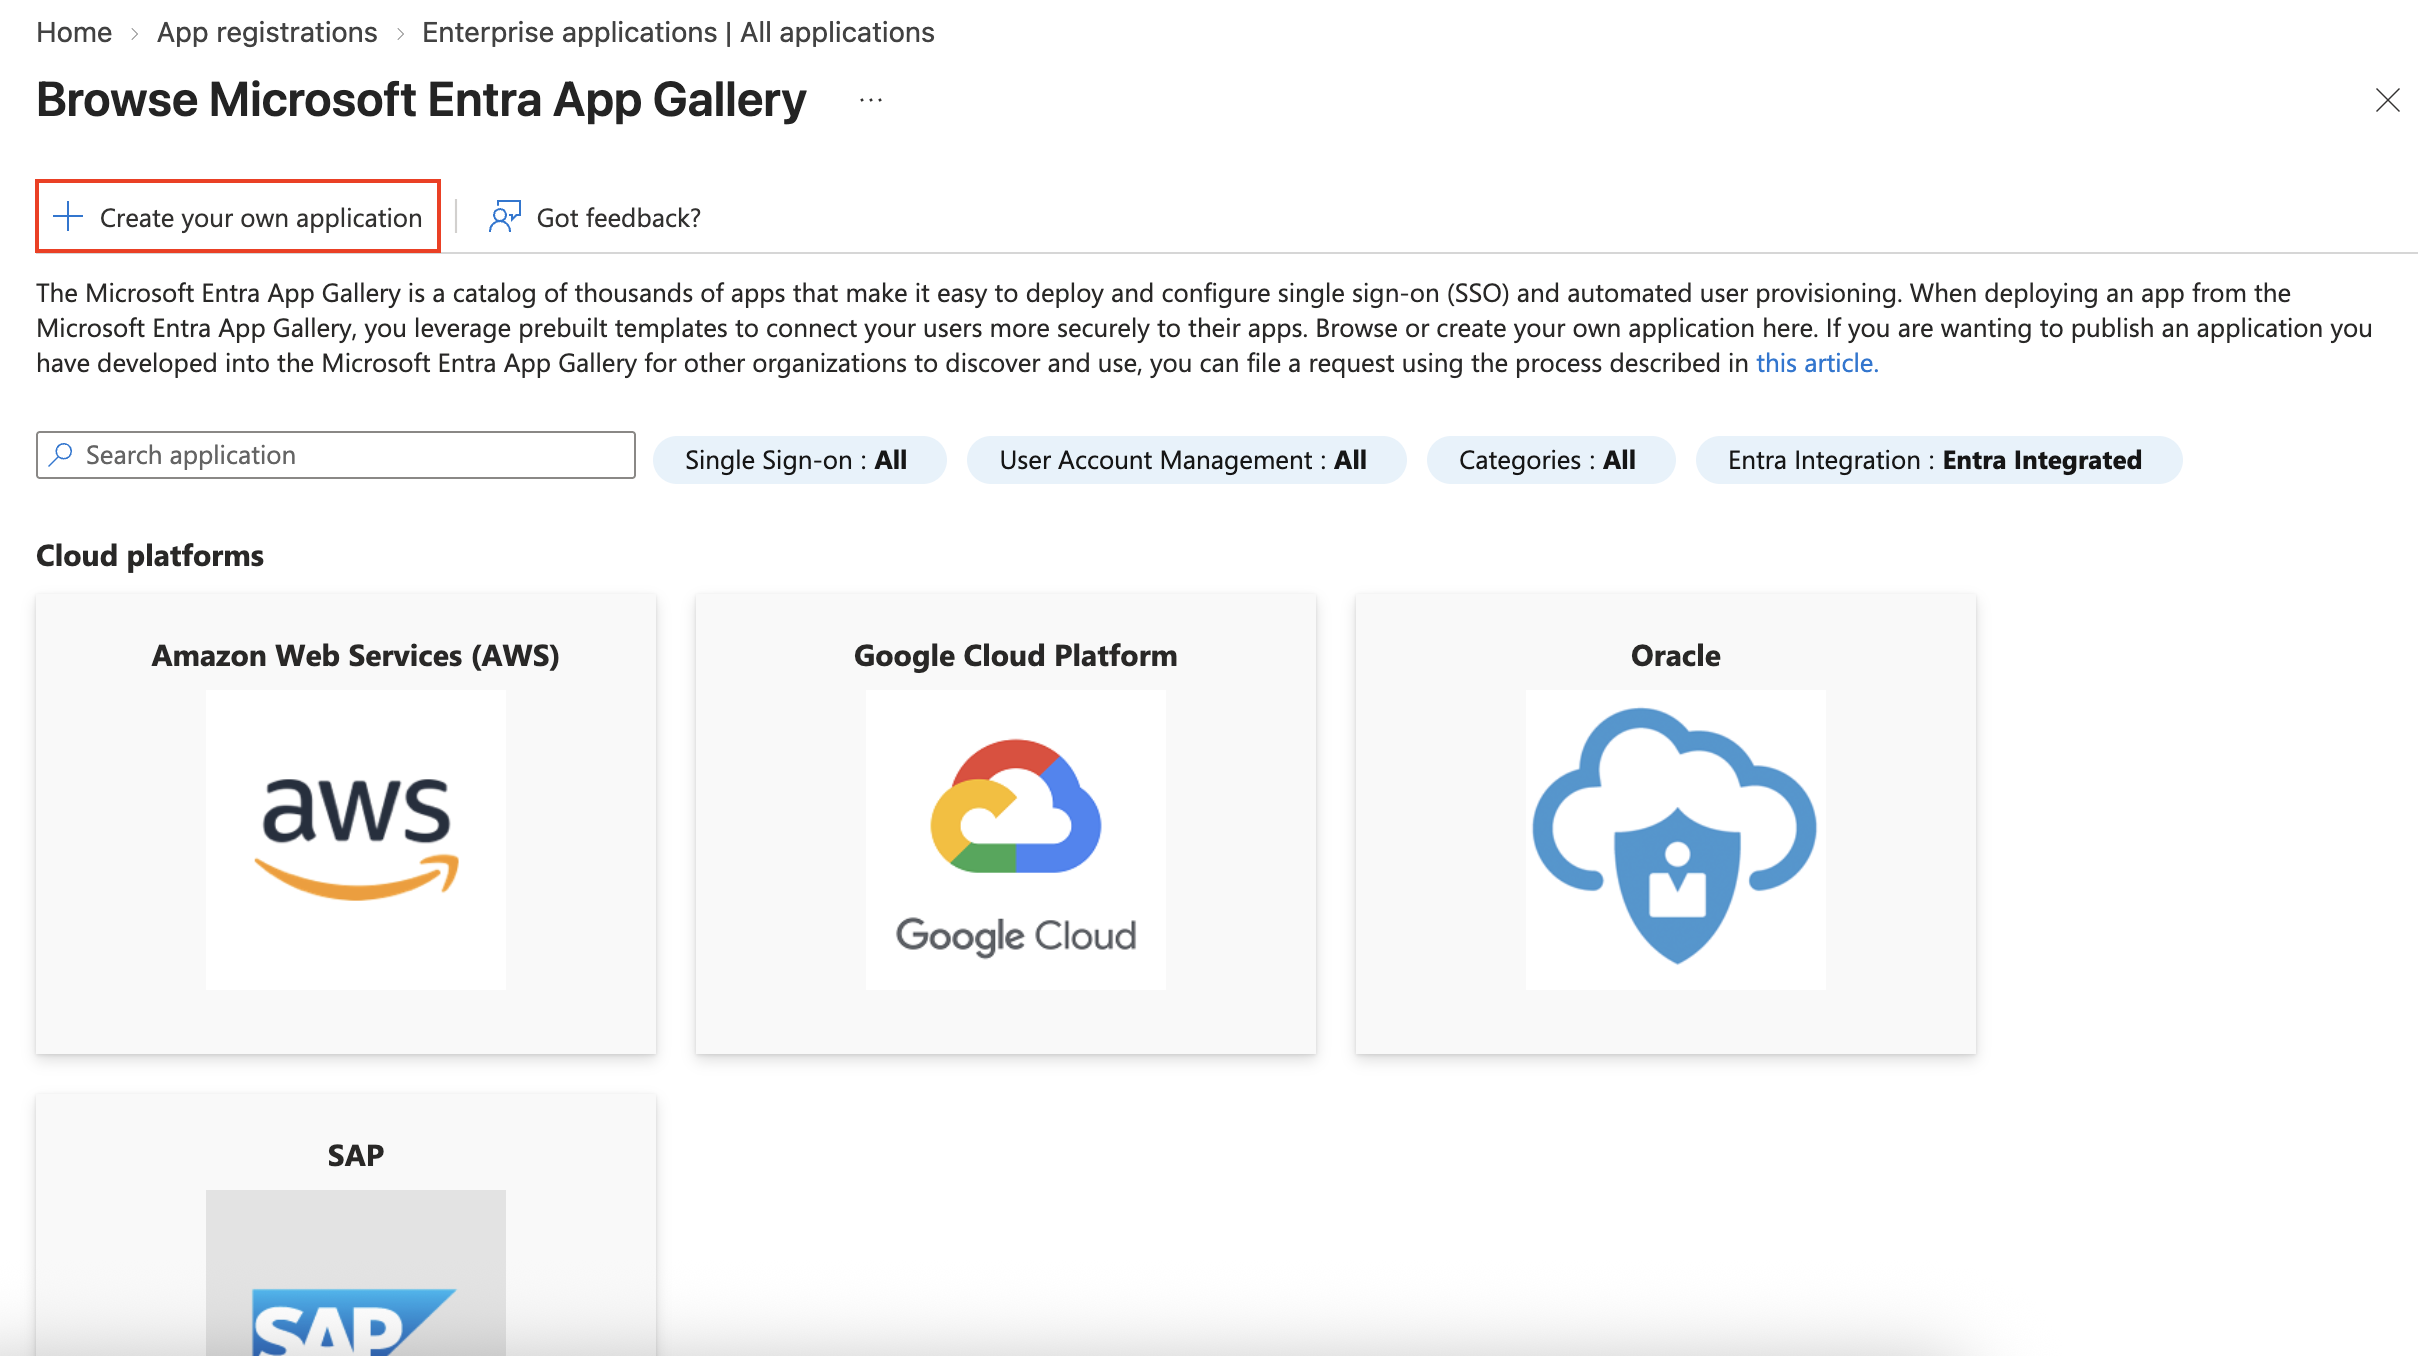Select the AWS logo thumbnail
Image resolution: width=2418 pixels, height=1356 pixels.
tap(356, 840)
